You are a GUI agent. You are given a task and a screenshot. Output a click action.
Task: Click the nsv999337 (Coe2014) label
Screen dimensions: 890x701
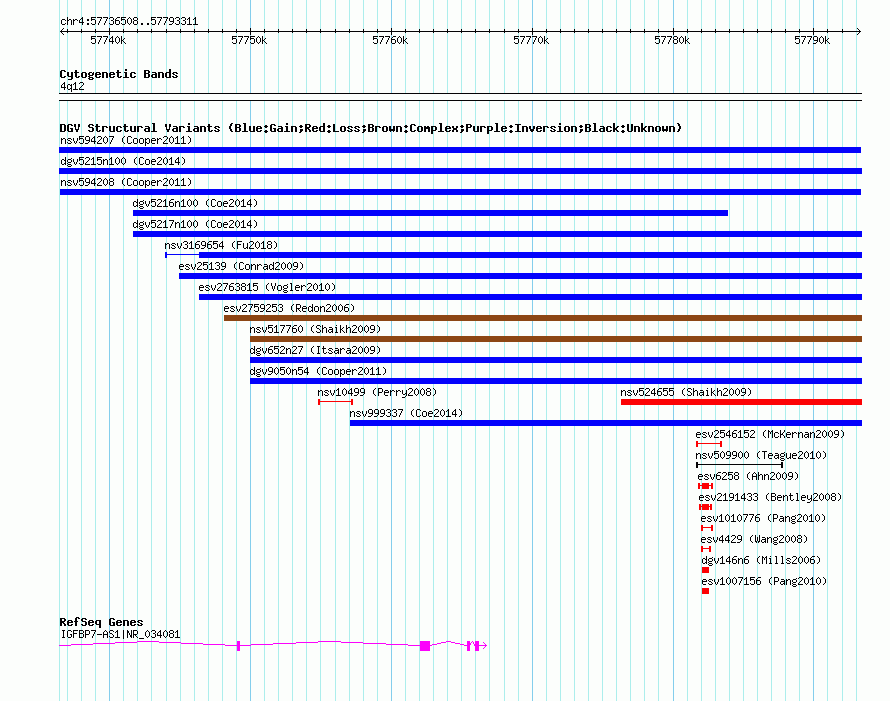[406, 413]
